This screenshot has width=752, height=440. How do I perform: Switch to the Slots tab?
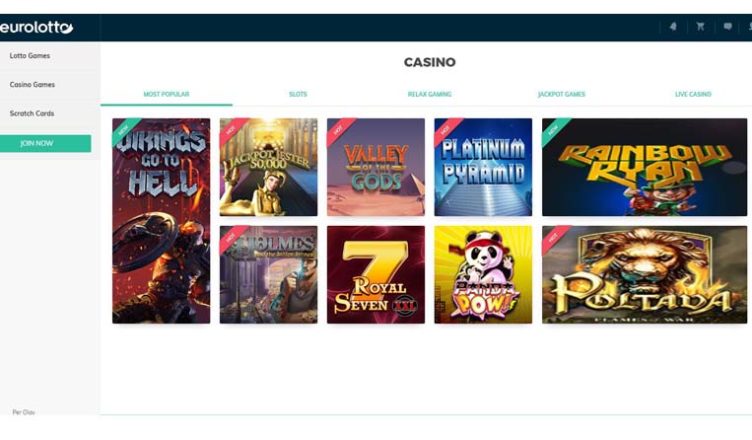(x=298, y=94)
